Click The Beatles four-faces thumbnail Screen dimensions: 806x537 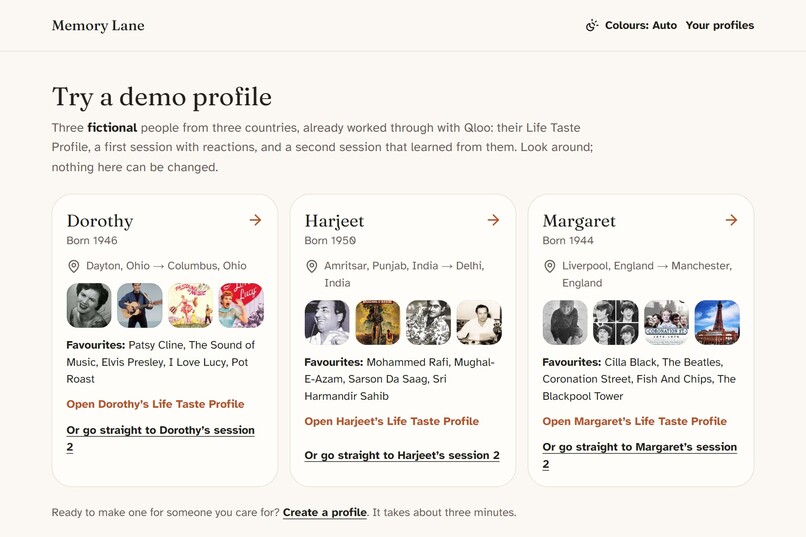pos(616,322)
